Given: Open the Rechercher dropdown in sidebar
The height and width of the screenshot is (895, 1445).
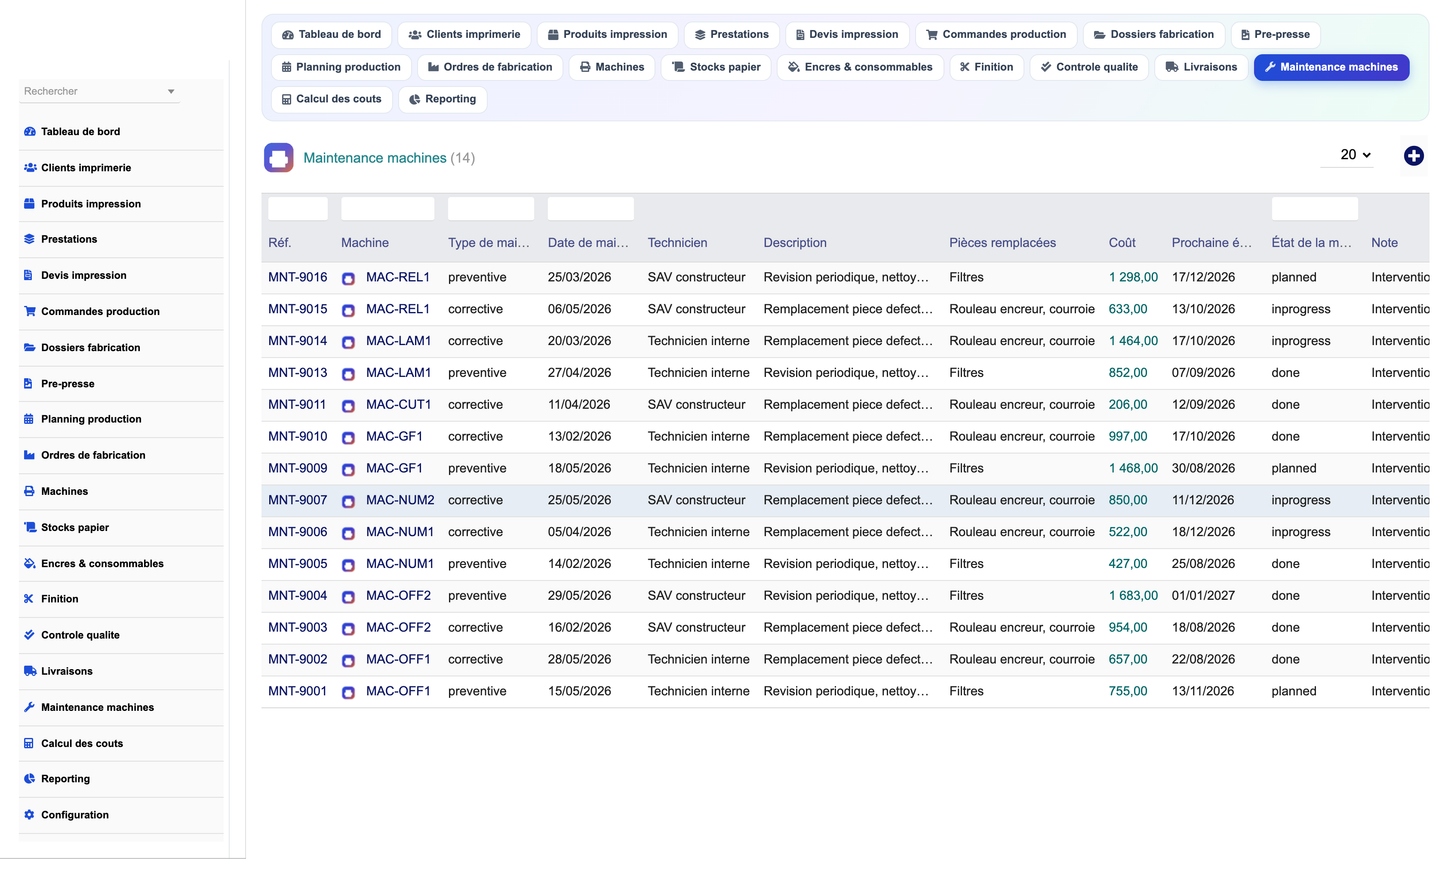Looking at the screenshot, I should (99, 91).
